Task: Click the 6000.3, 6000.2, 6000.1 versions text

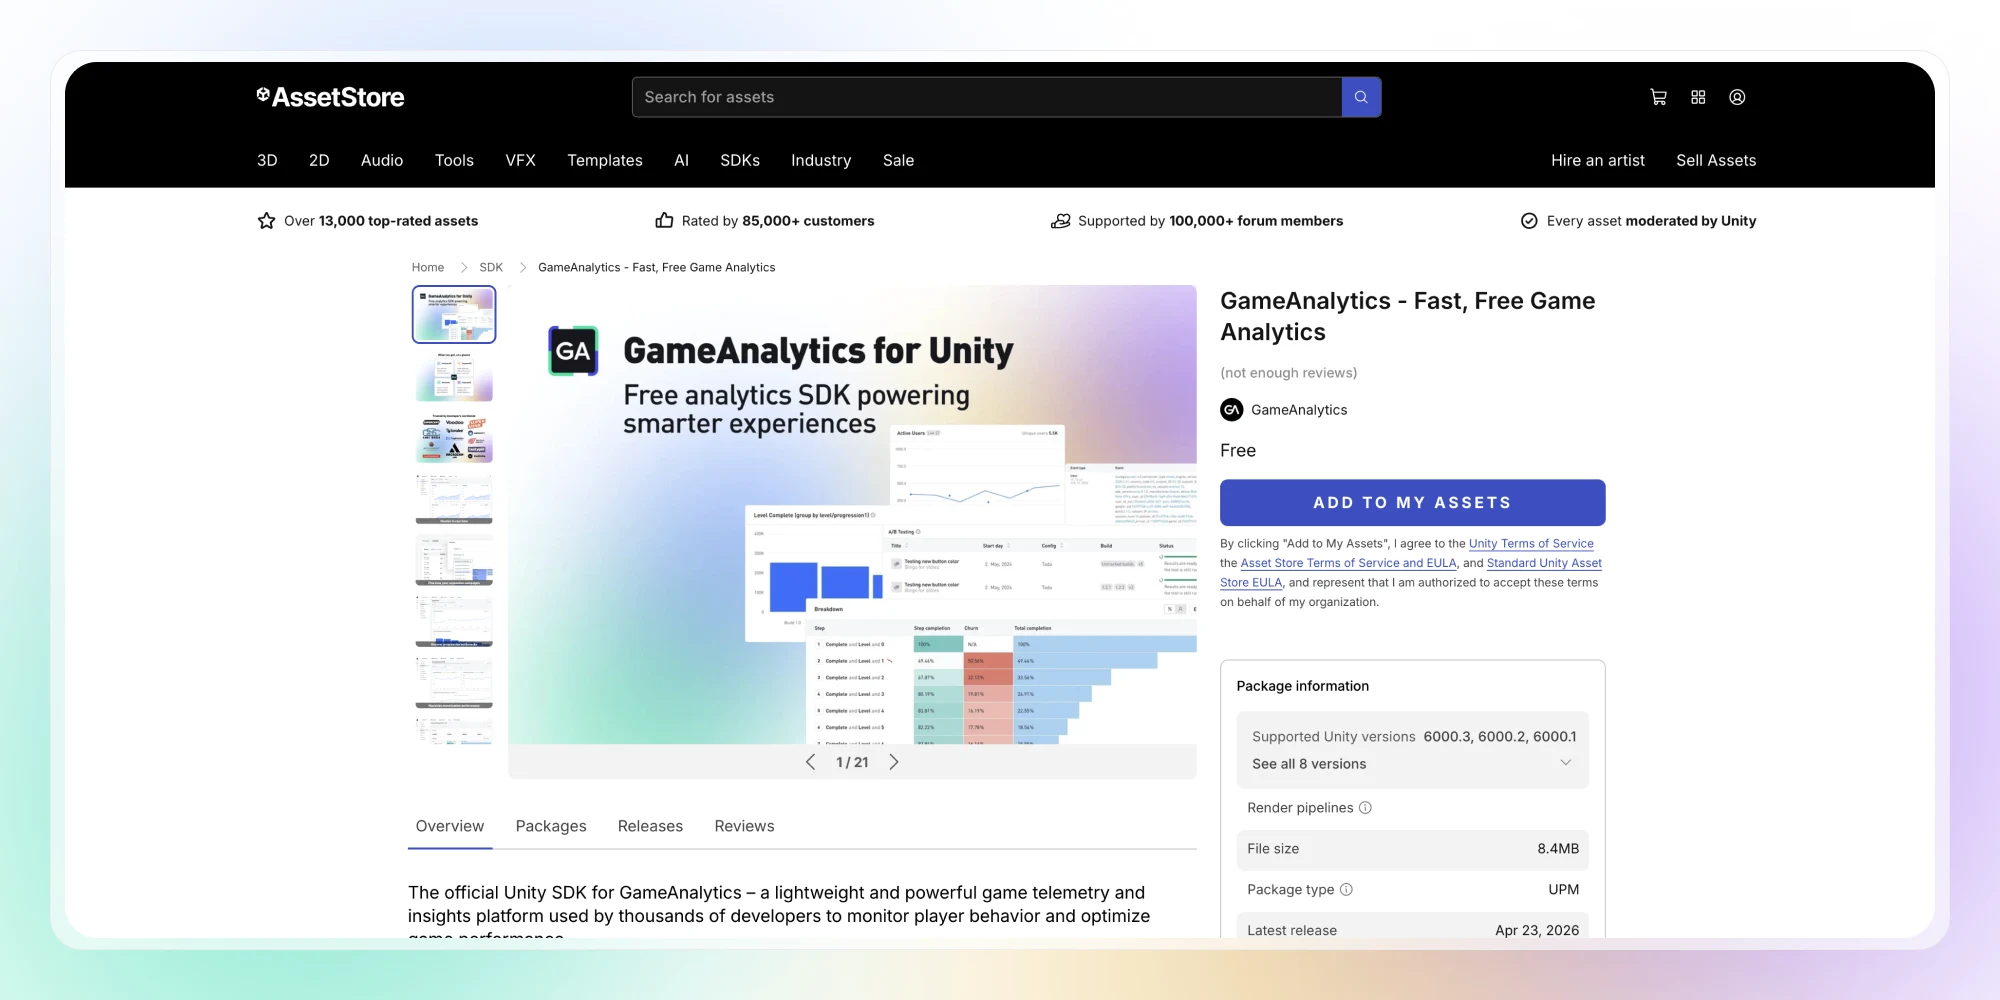Action: click(x=1500, y=737)
